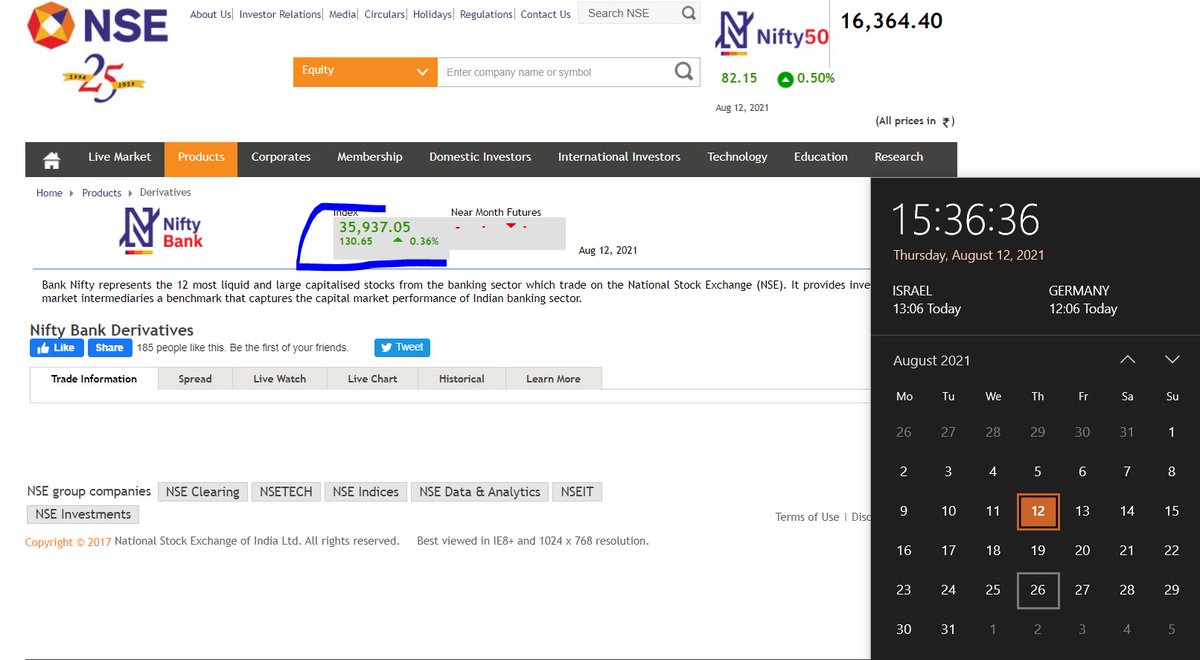
Task: Open Corporates menu
Action: [281, 157]
